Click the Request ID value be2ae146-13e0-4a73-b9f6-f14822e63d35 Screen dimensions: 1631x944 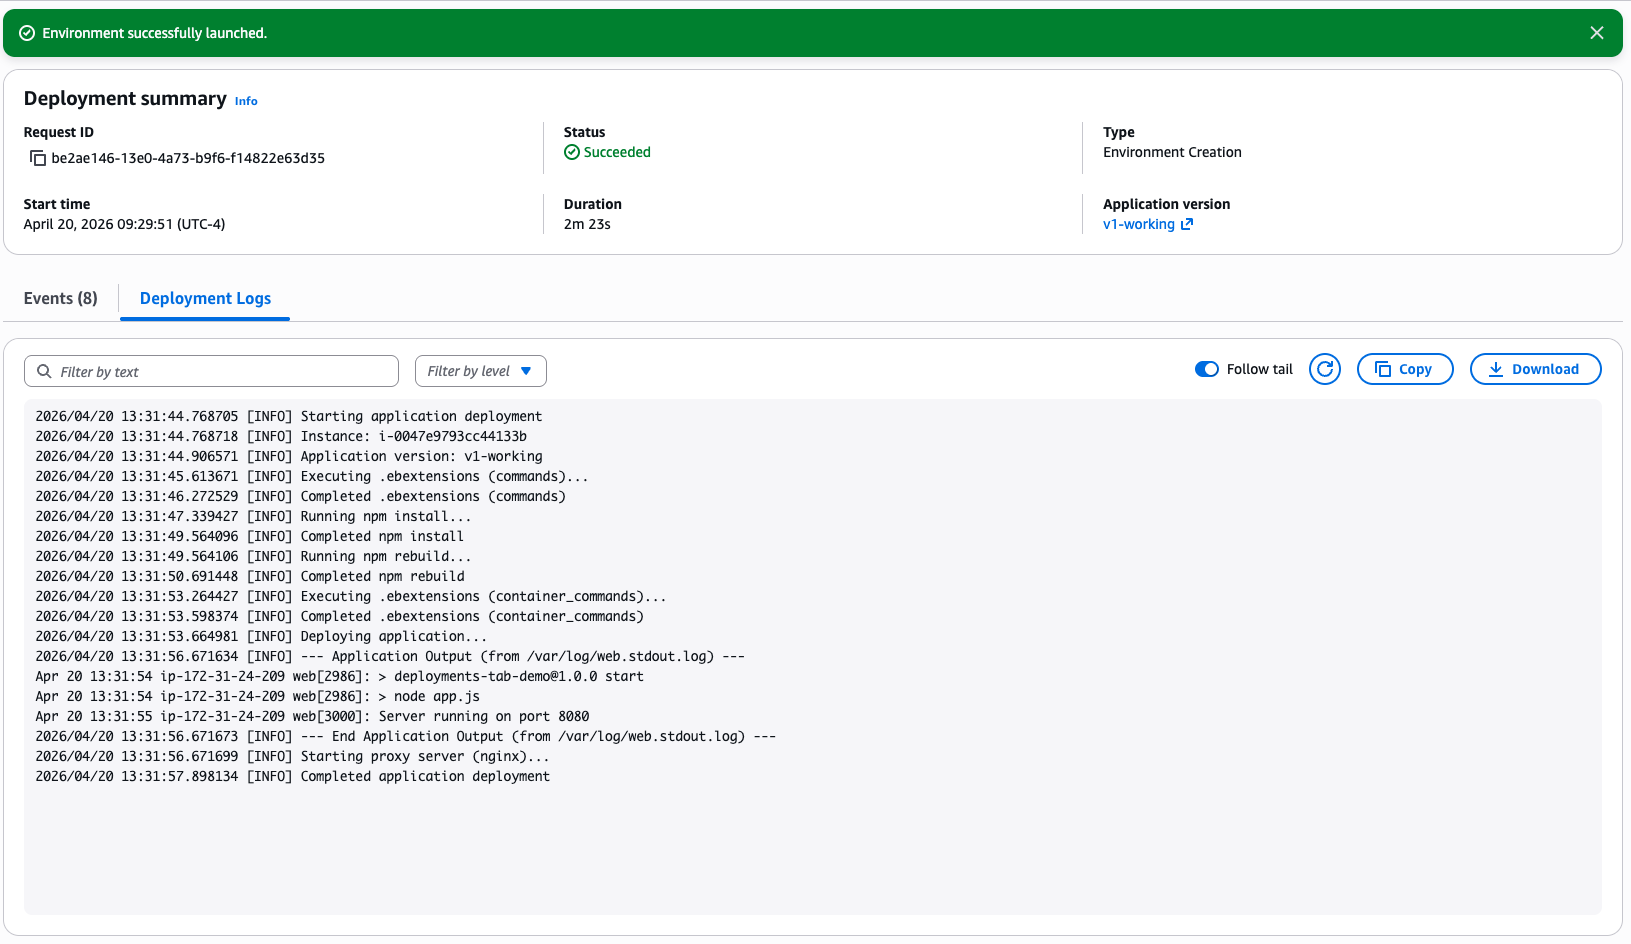tap(188, 158)
